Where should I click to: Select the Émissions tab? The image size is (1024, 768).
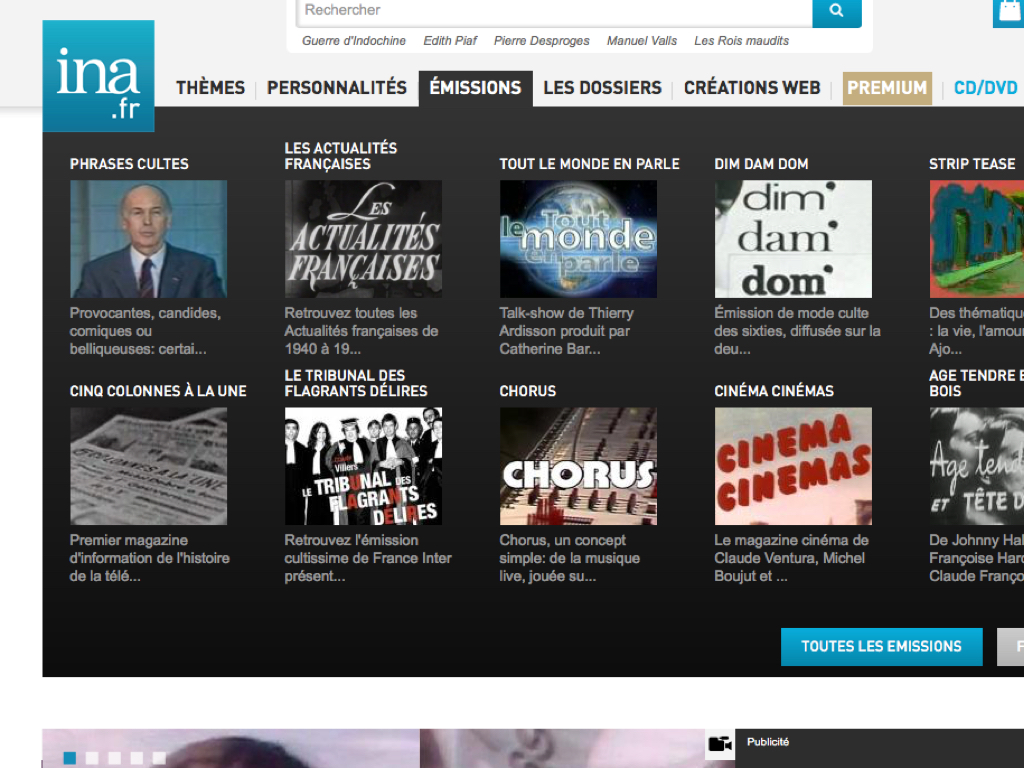pos(475,88)
